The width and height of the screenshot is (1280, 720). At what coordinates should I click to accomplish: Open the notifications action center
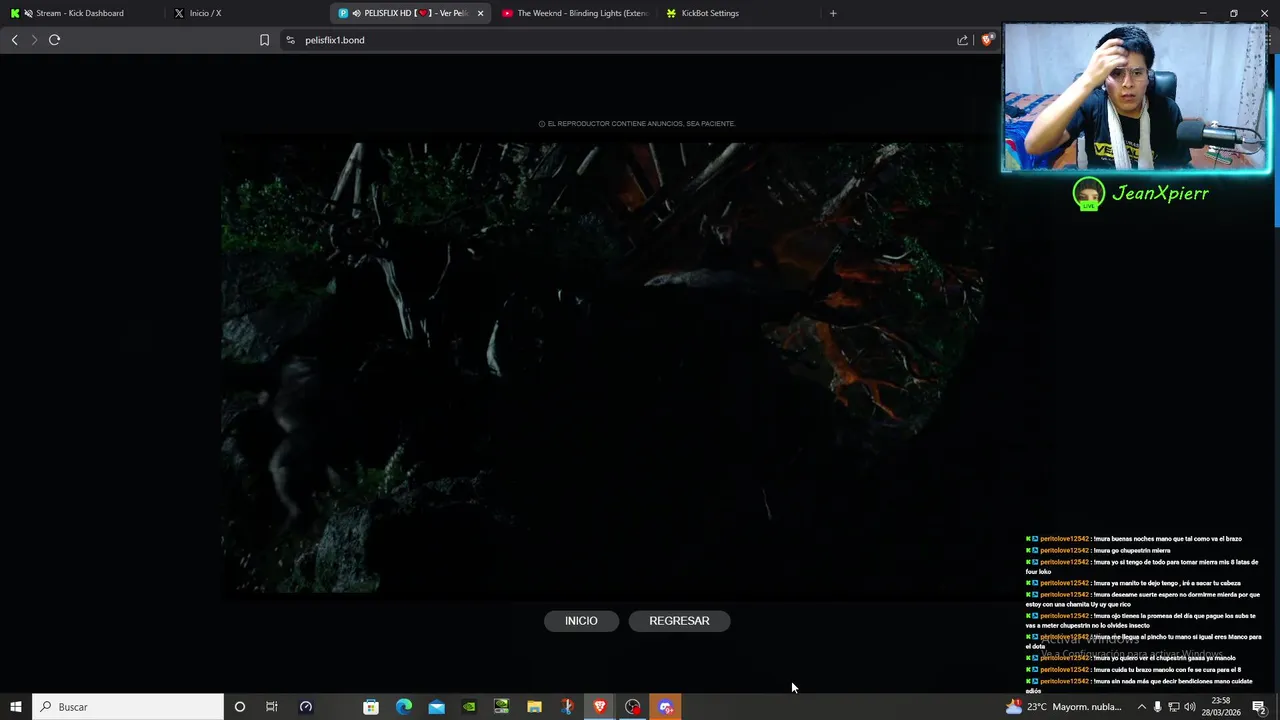point(1259,707)
